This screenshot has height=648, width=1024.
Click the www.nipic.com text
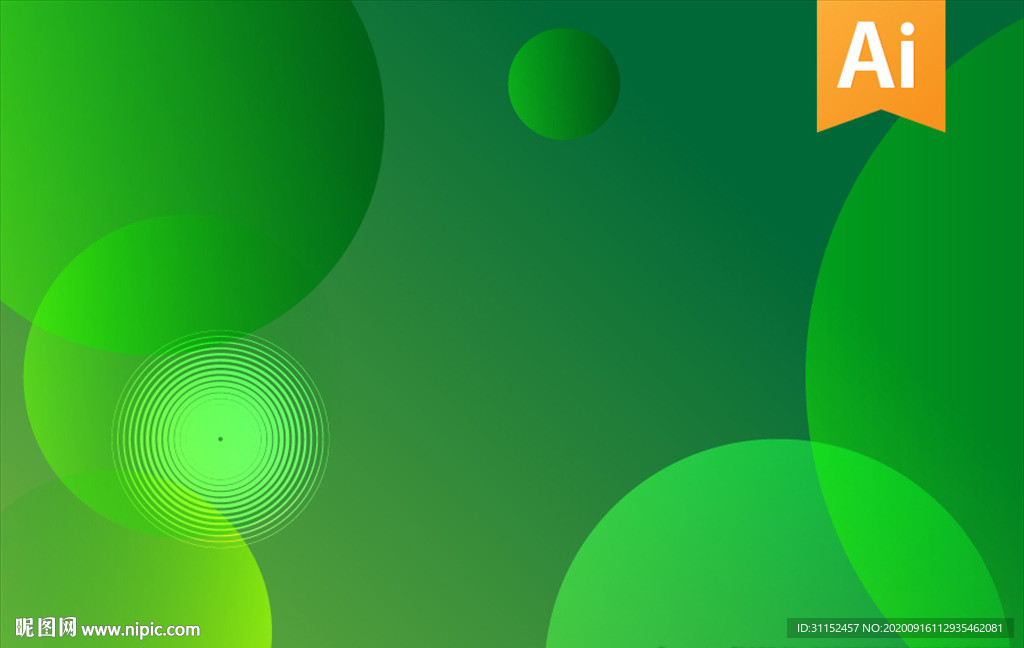coord(140,630)
